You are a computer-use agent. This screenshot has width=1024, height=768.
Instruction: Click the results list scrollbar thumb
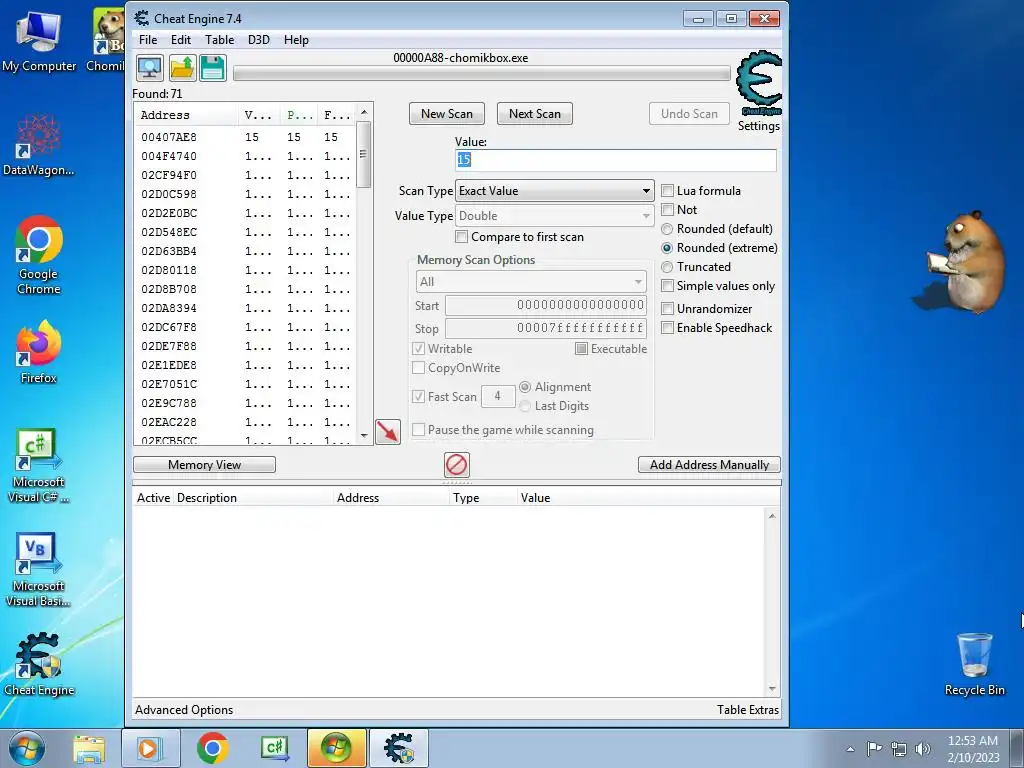[364, 154]
